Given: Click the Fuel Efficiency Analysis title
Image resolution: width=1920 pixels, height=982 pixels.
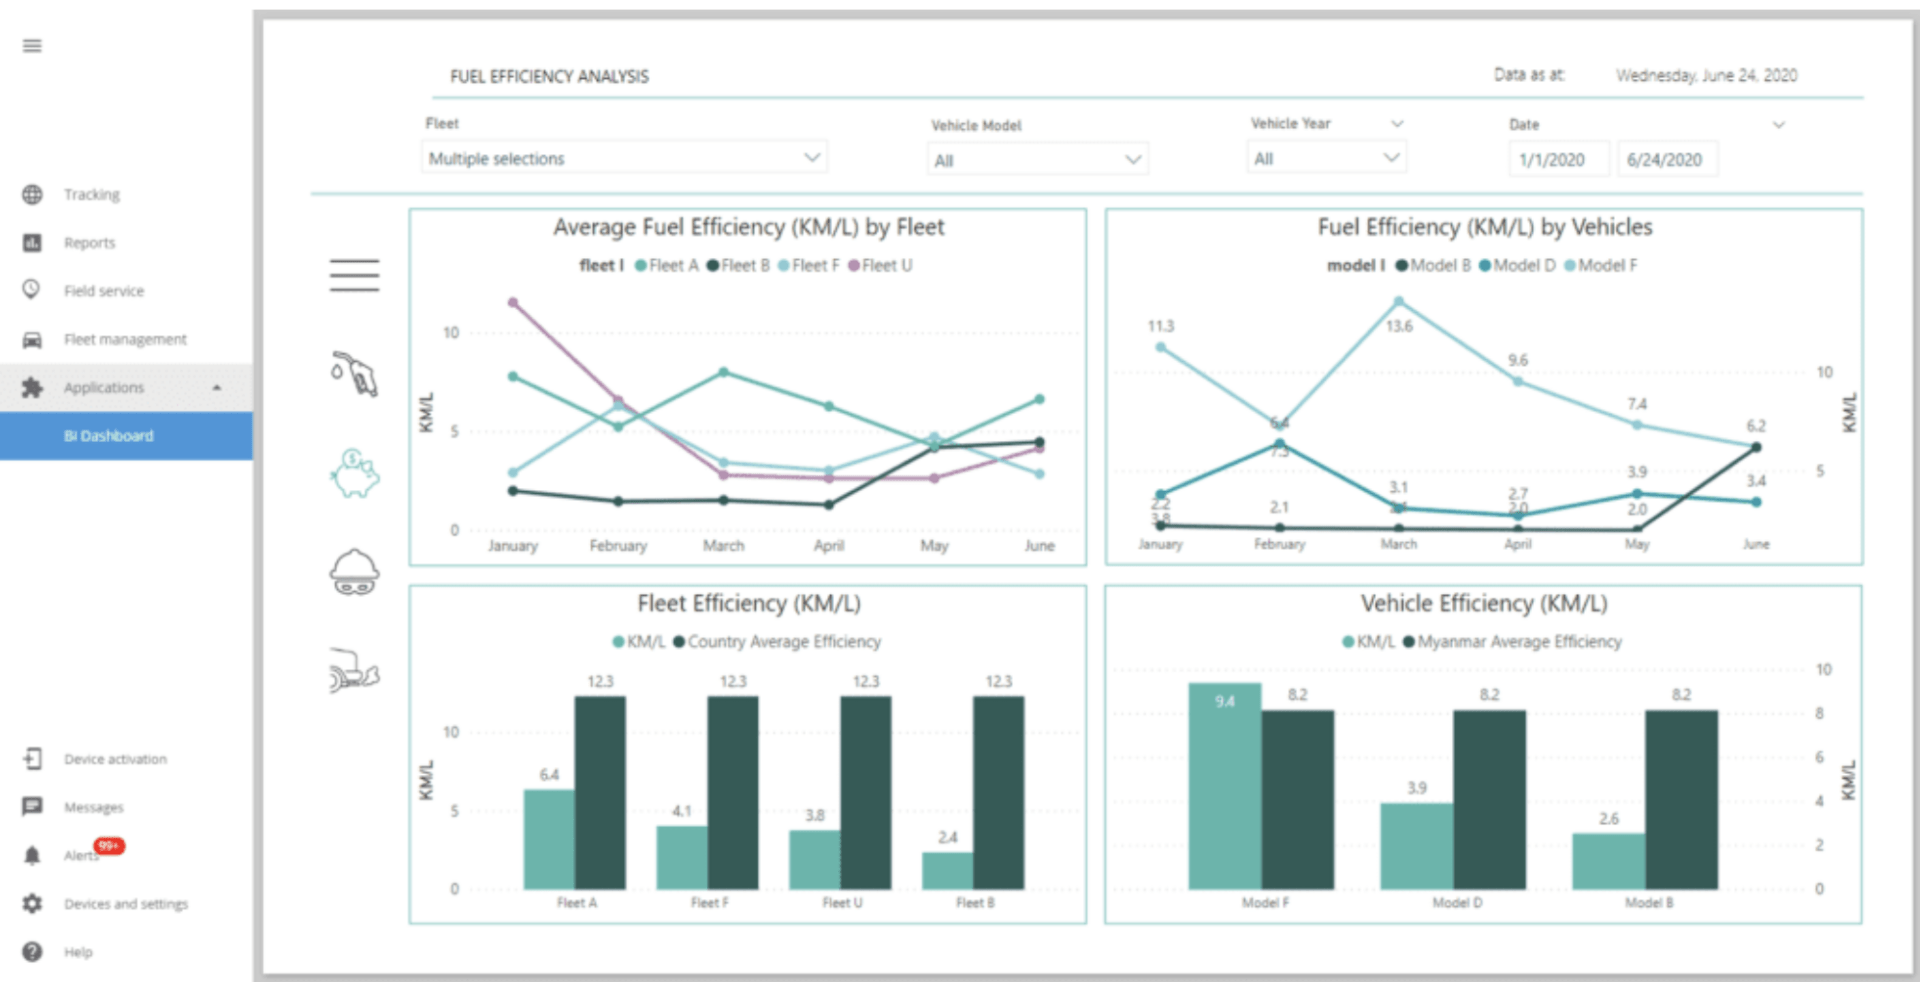Looking at the screenshot, I should [549, 77].
